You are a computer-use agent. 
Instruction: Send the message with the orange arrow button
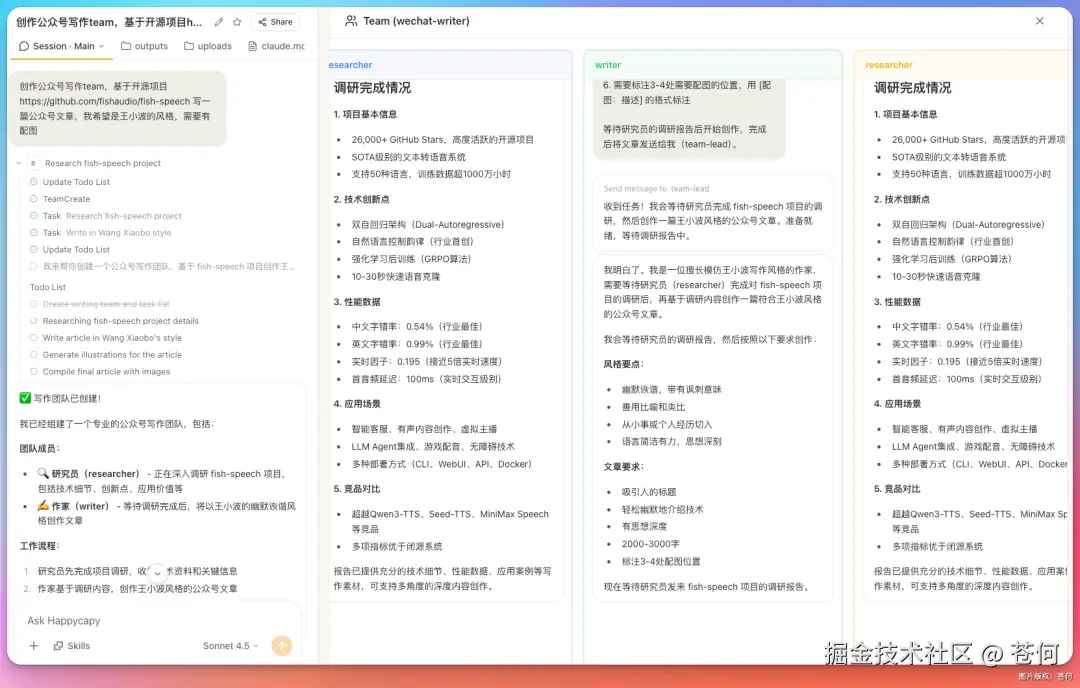click(x=281, y=645)
